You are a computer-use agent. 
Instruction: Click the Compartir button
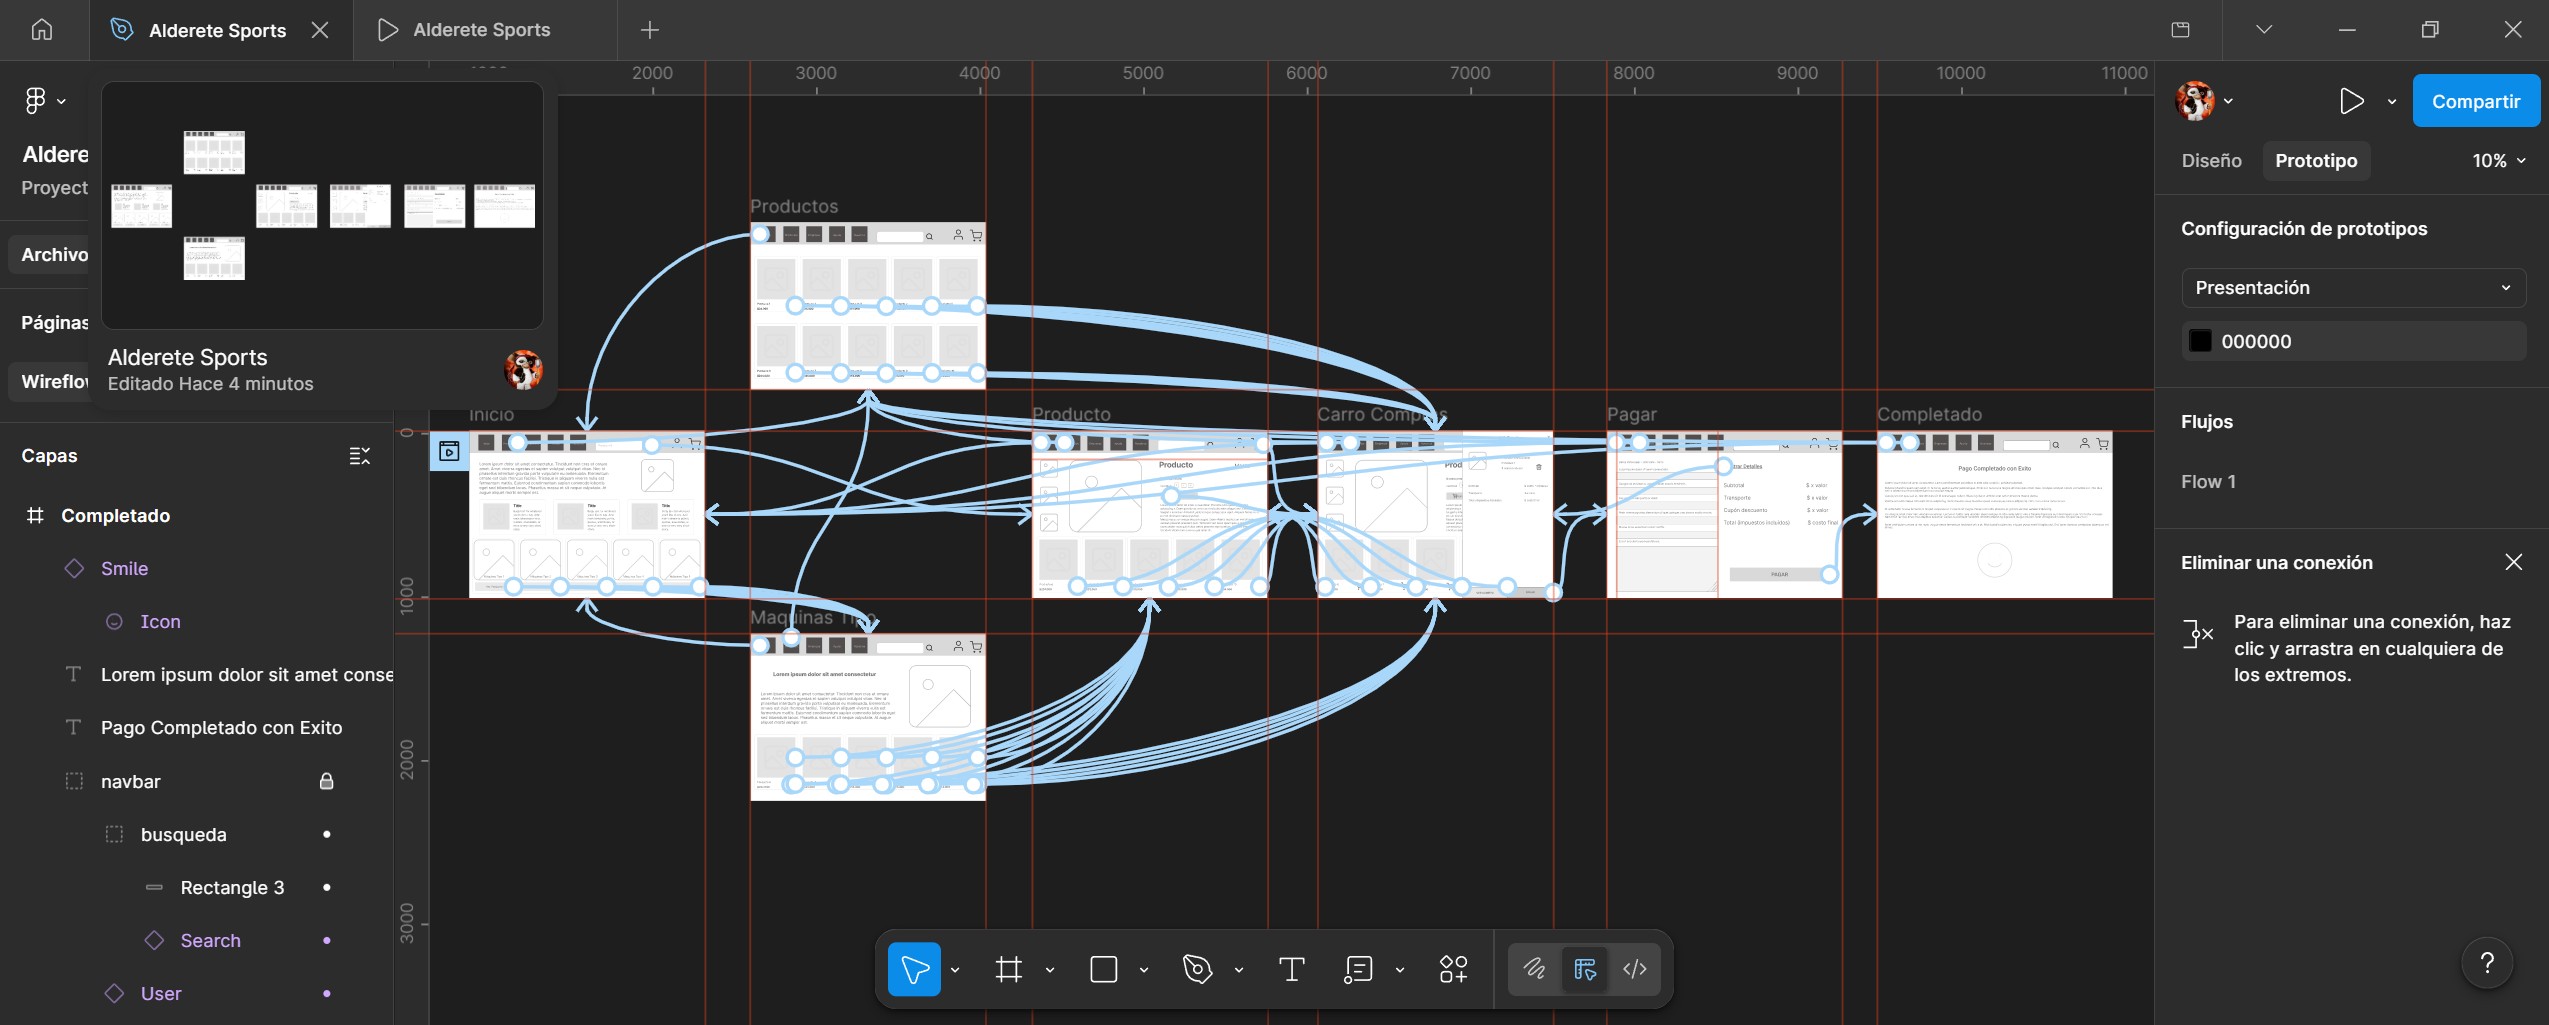pyautogui.click(x=2475, y=101)
